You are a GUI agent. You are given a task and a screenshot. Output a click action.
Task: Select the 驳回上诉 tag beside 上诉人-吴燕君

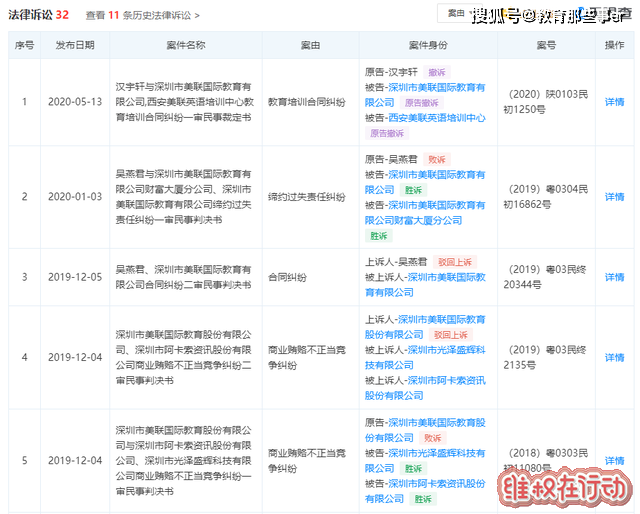(x=455, y=262)
